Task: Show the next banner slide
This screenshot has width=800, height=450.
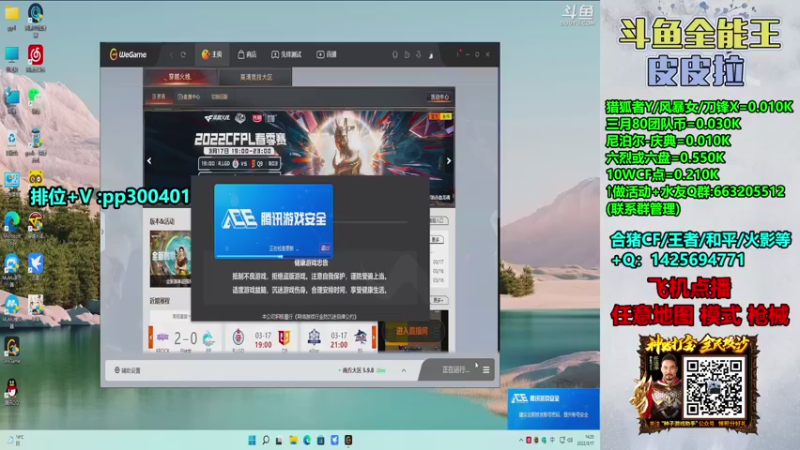Action: (448, 161)
